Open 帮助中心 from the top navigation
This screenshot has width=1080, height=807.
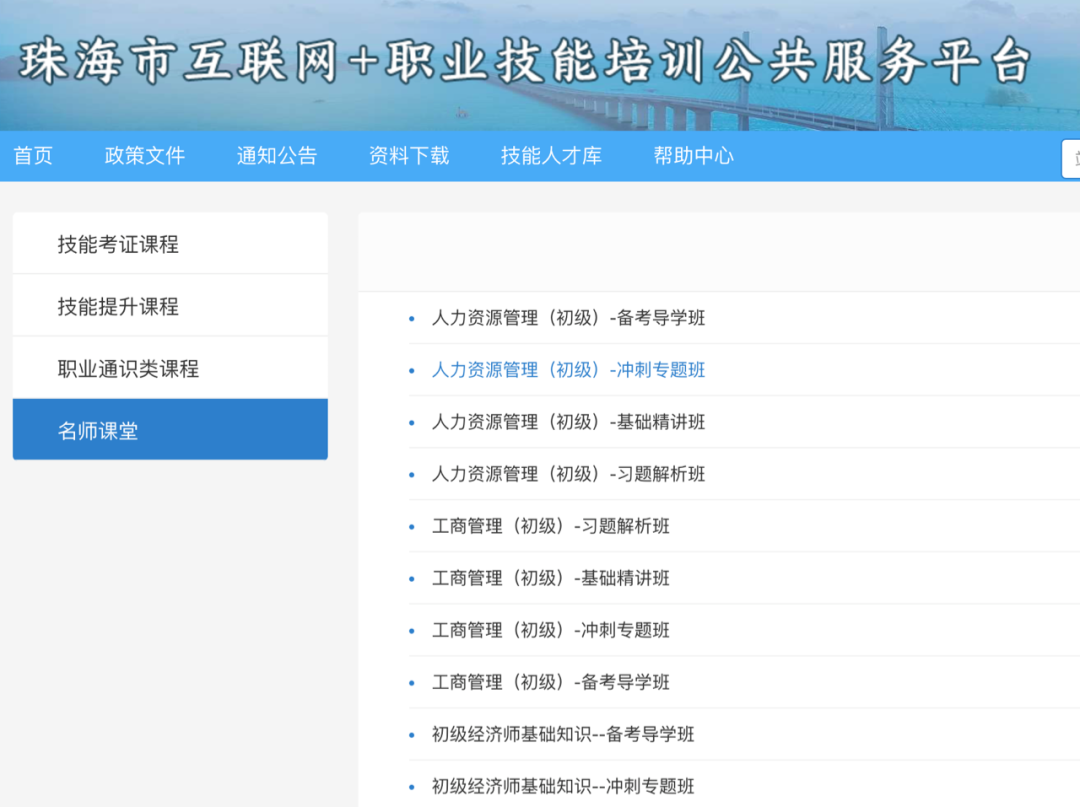point(693,156)
